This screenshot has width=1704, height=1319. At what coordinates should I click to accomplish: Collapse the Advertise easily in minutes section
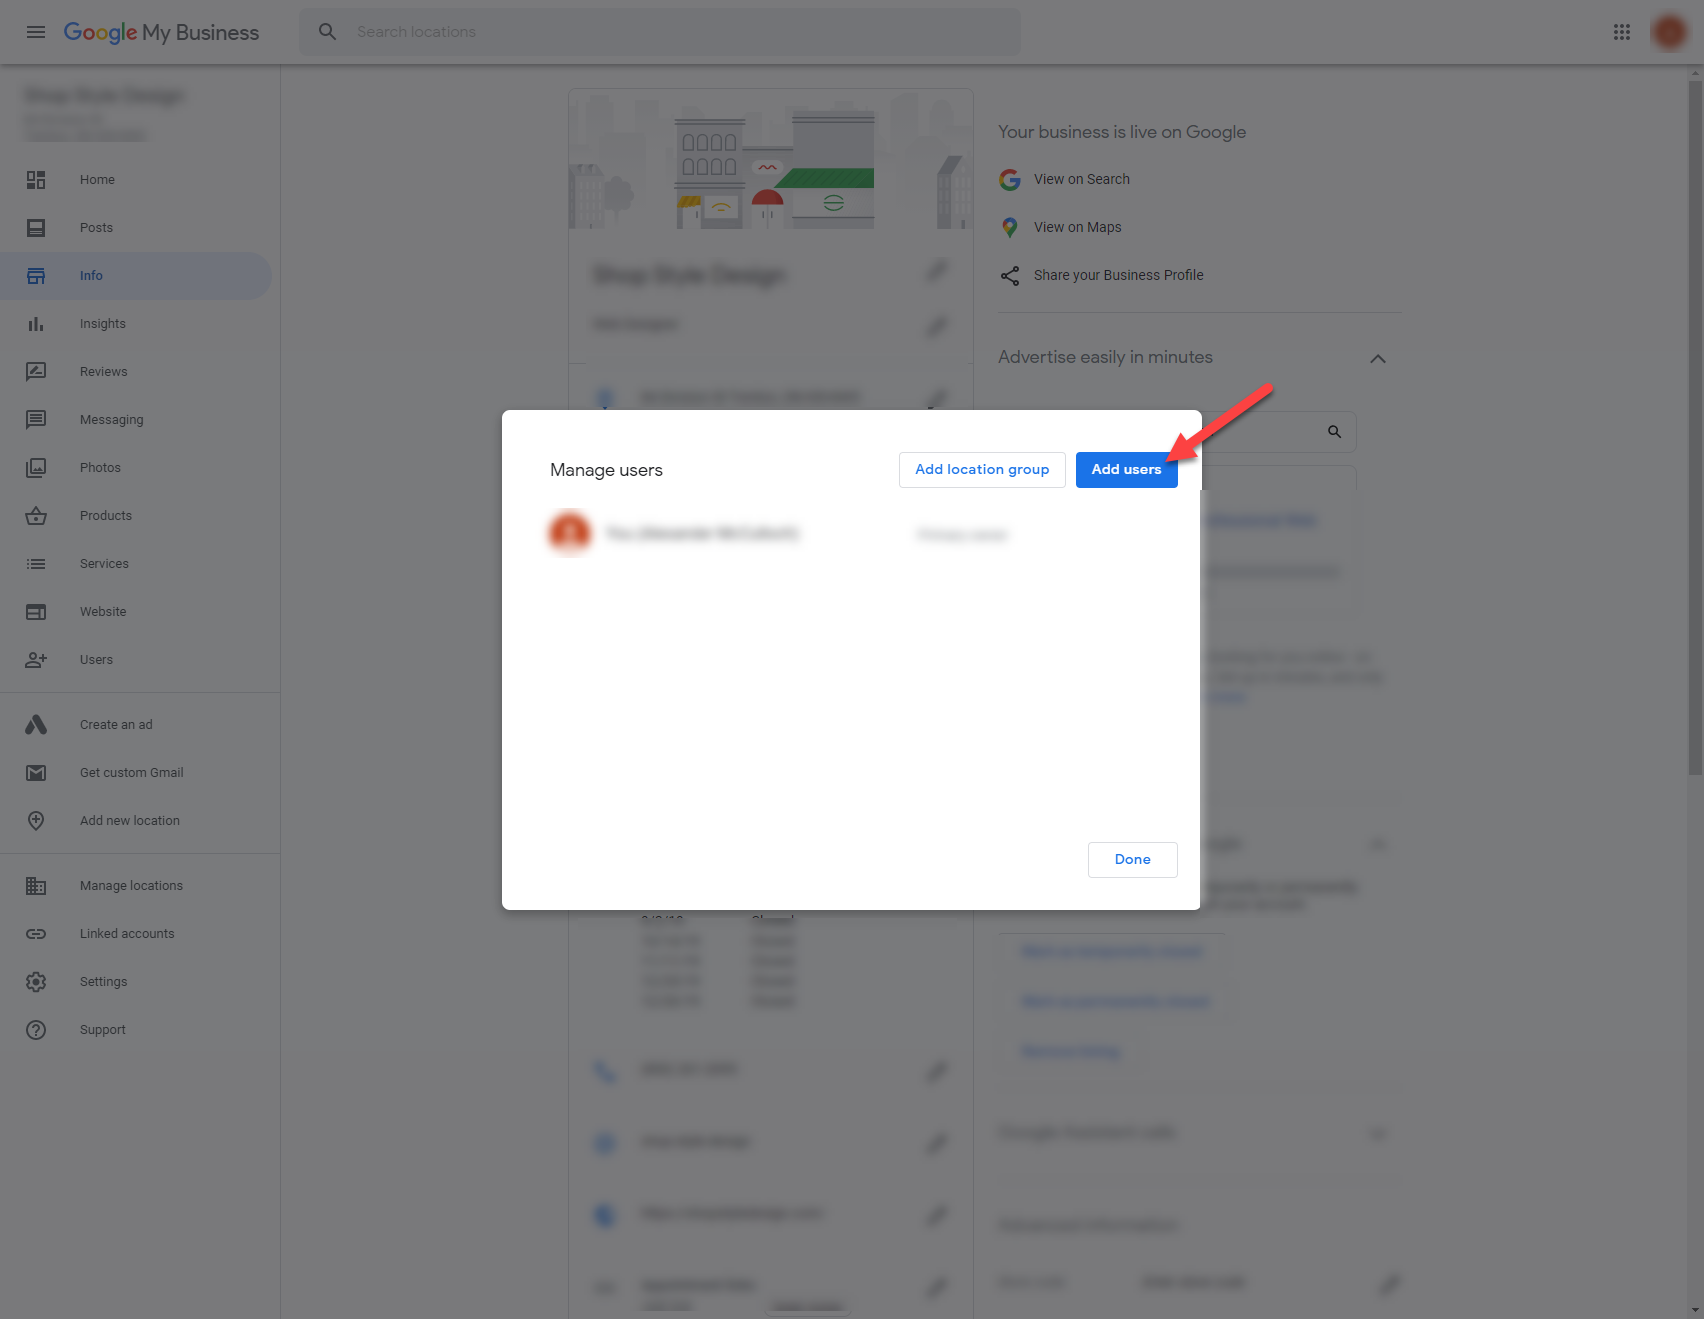click(1378, 358)
